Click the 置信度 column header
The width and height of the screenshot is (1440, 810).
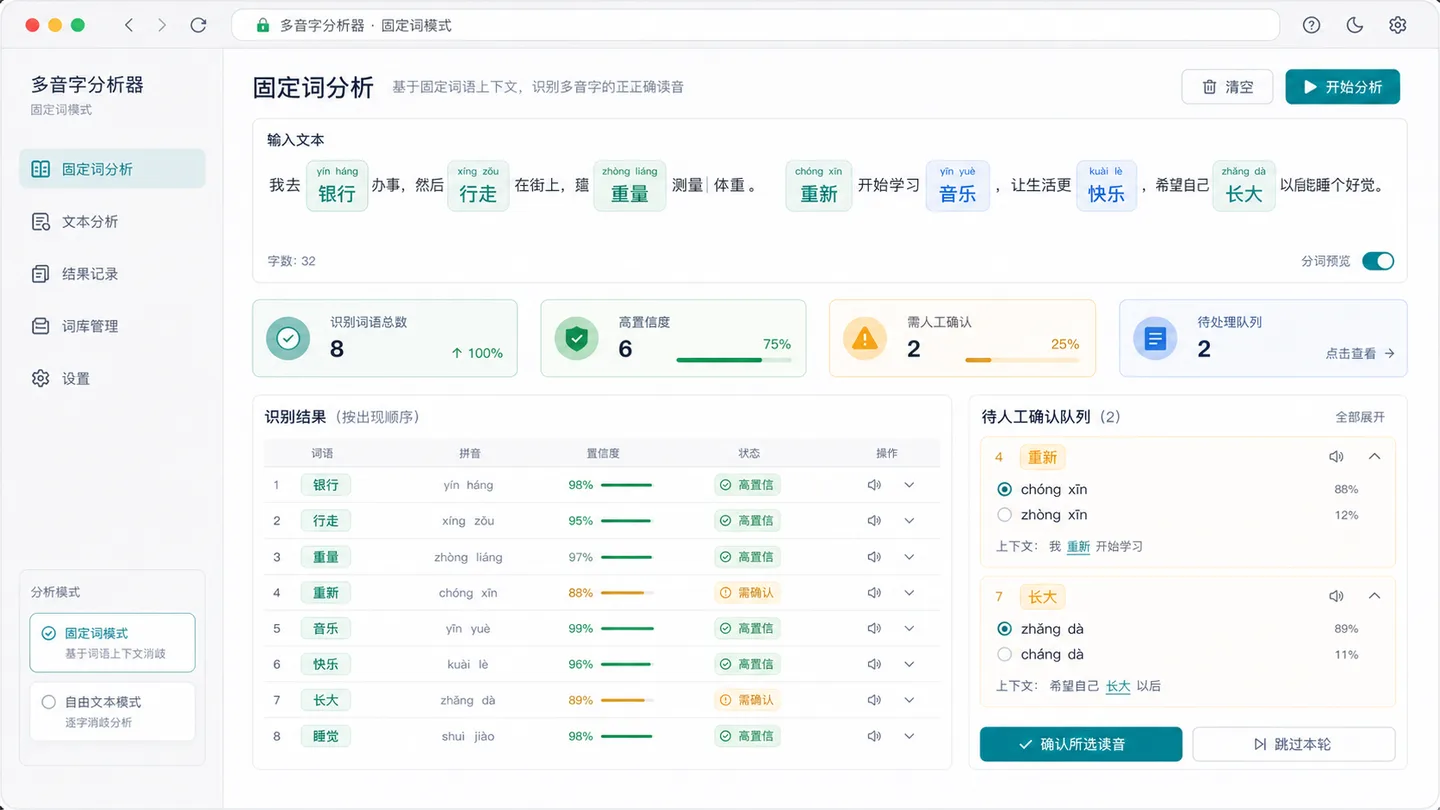(603, 453)
